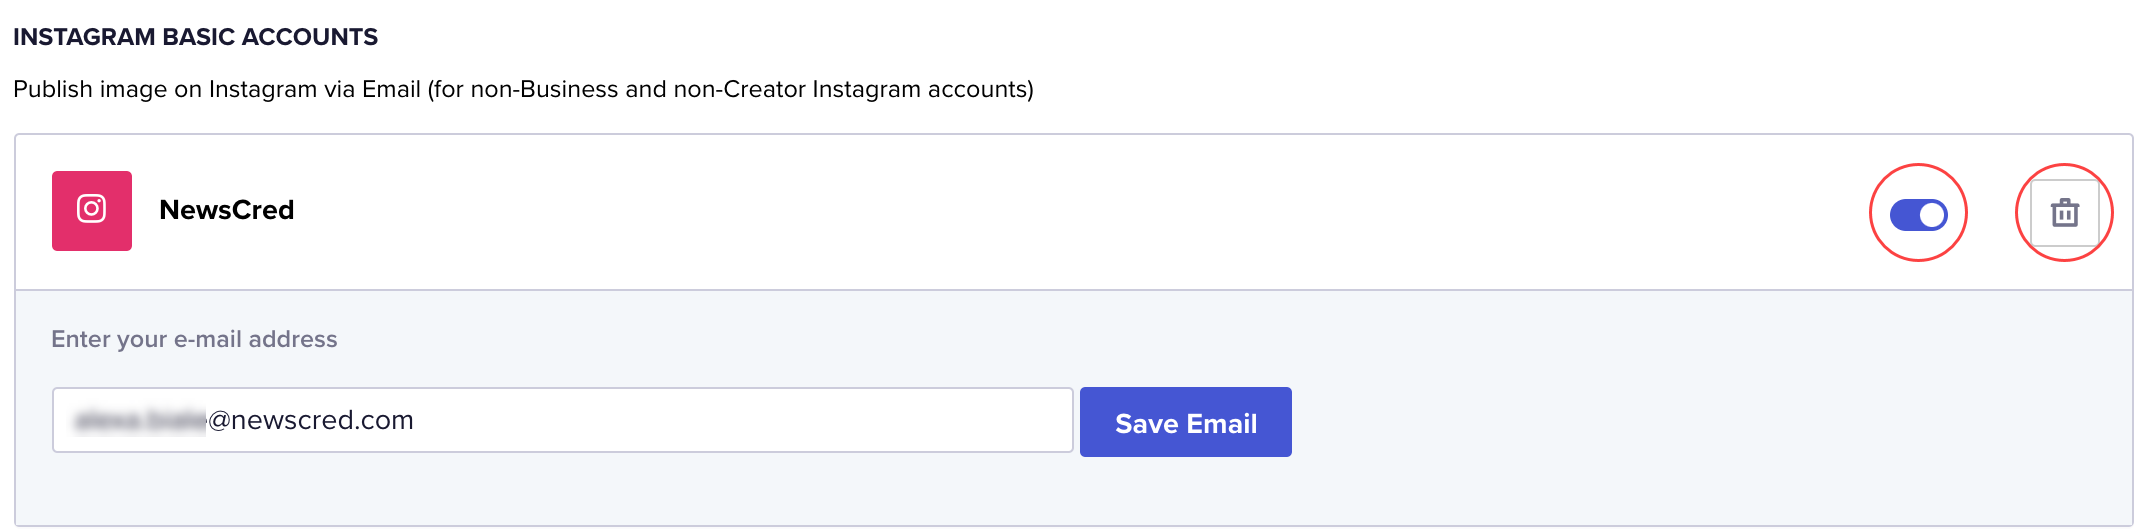2140x530 pixels.
Task: Disable the NewsCred Instagram account toggle
Action: click(x=1918, y=214)
